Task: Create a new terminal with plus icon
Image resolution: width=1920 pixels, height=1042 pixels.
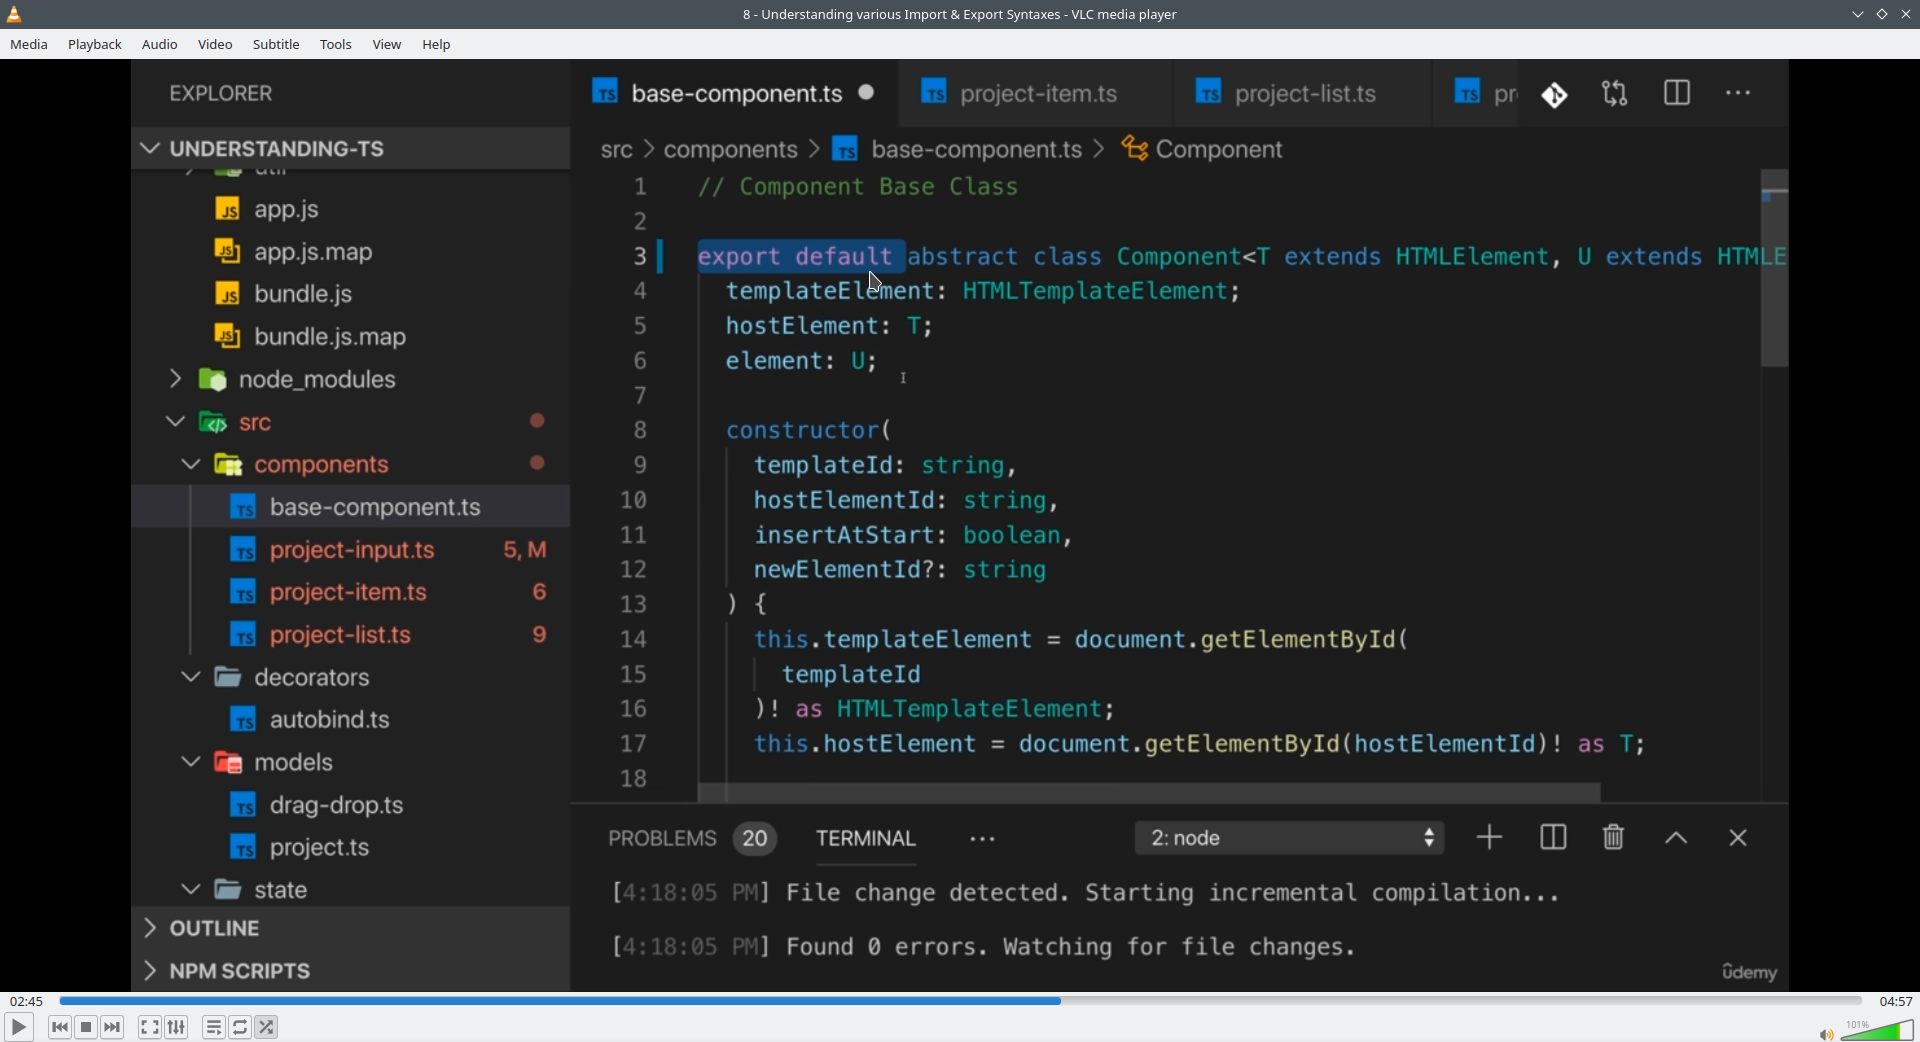Action: pos(1490,838)
